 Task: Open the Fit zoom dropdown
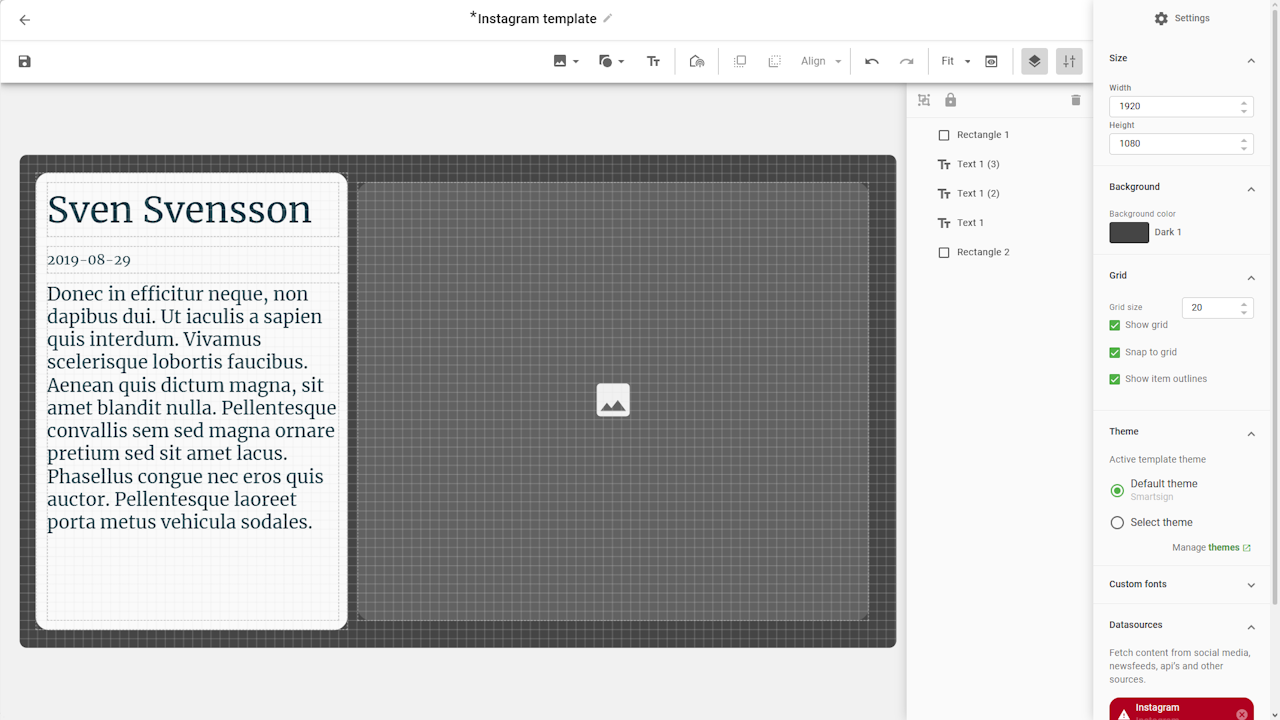(955, 62)
